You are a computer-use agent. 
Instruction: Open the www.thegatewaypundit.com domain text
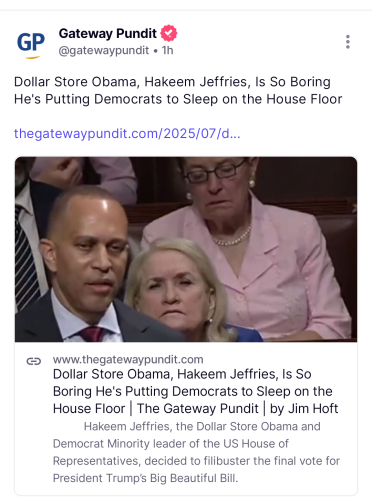click(x=128, y=359)
